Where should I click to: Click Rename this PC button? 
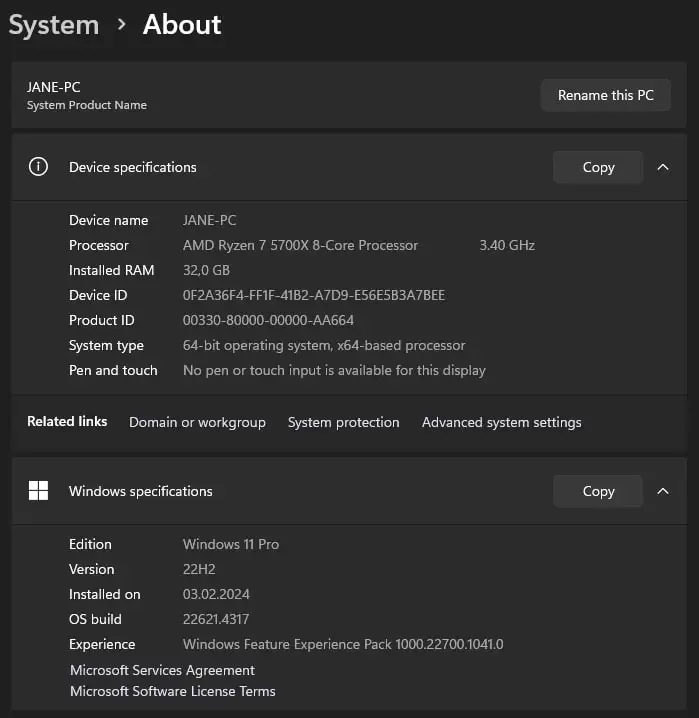coord(606,95)
